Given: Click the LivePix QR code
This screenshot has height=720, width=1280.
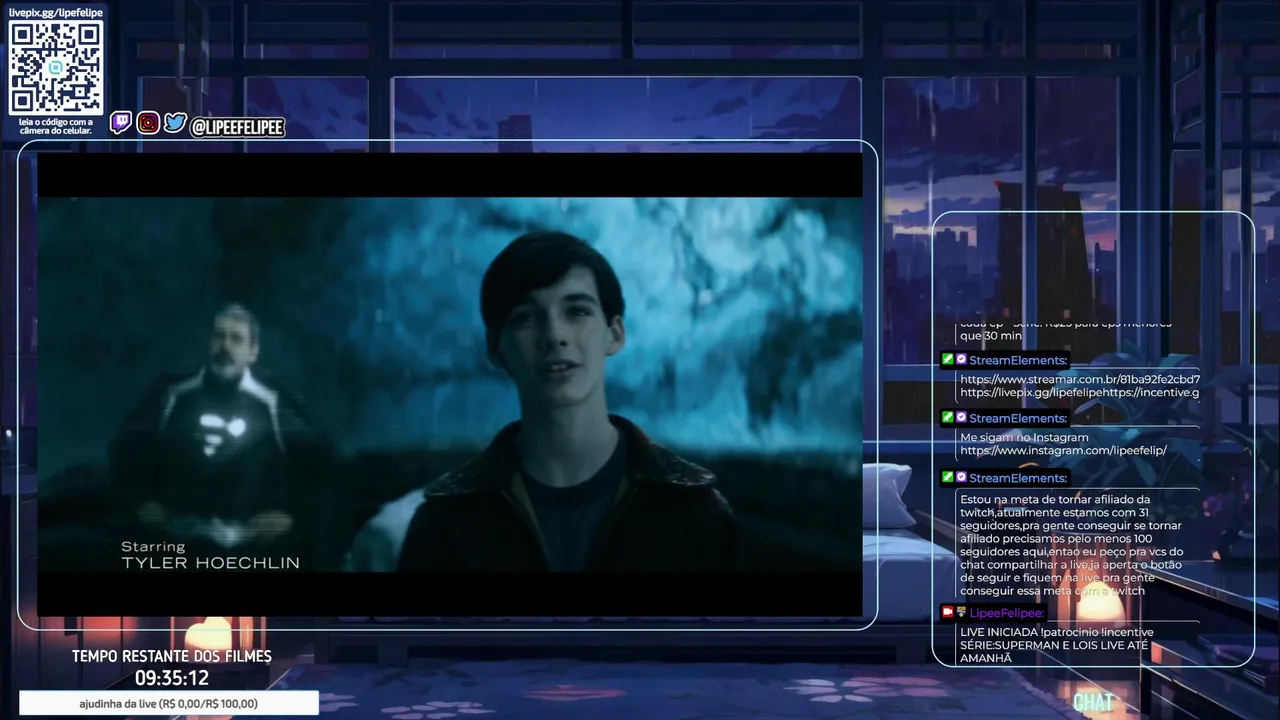Looking at the screenshot, I should 56,68.
